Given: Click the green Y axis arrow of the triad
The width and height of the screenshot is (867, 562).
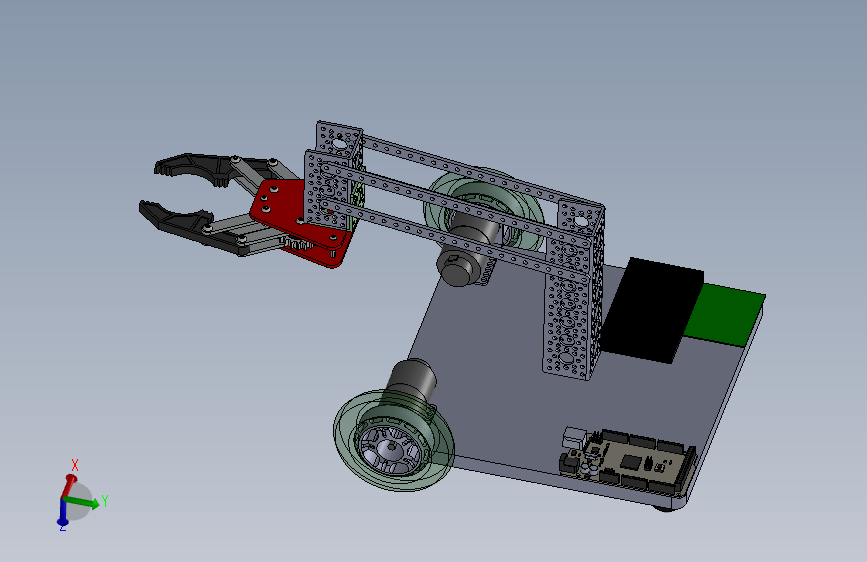Looking at the screenshot, I should tap(83, 502).
